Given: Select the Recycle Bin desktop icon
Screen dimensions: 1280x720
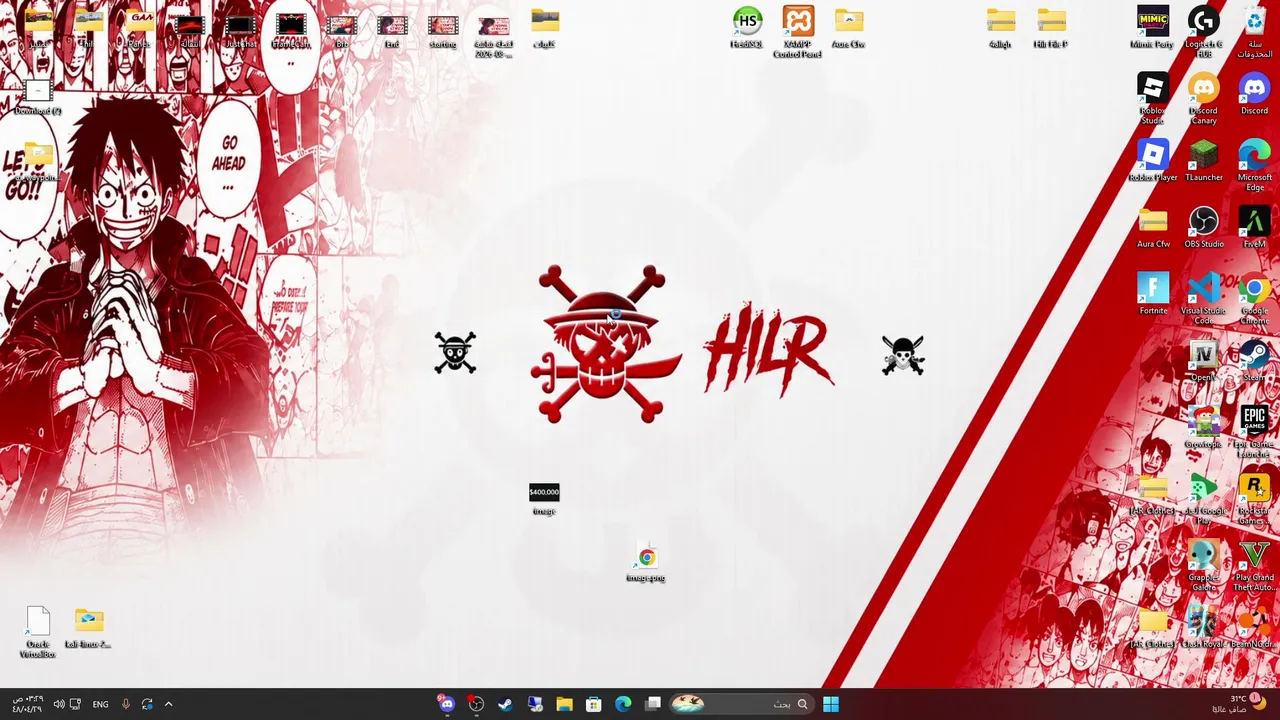Looking at the screenshot, I should [1254, 30].
